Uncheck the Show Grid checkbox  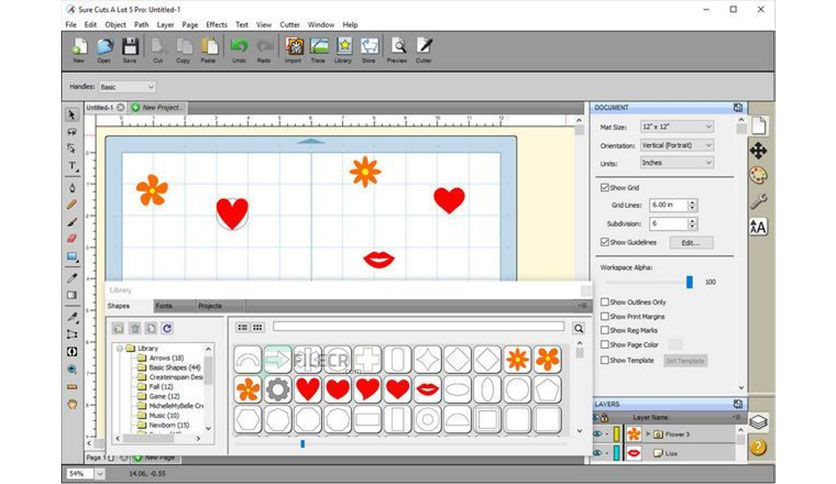[605, 188]
